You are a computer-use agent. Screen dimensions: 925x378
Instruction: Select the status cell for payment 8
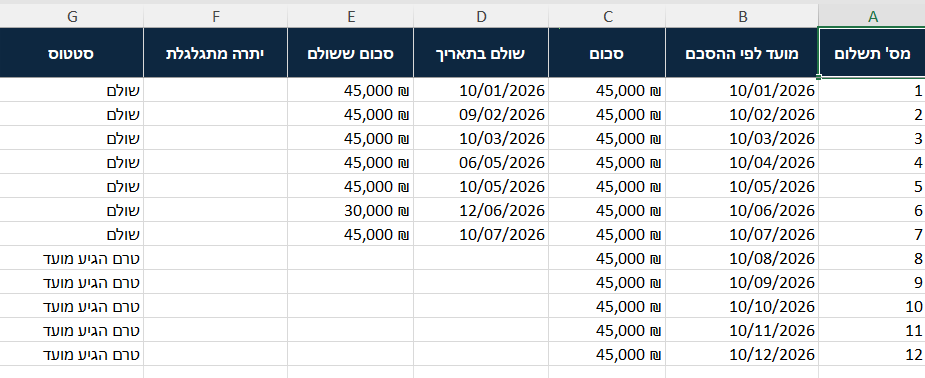pyautogui.click(x=72, y=258)
